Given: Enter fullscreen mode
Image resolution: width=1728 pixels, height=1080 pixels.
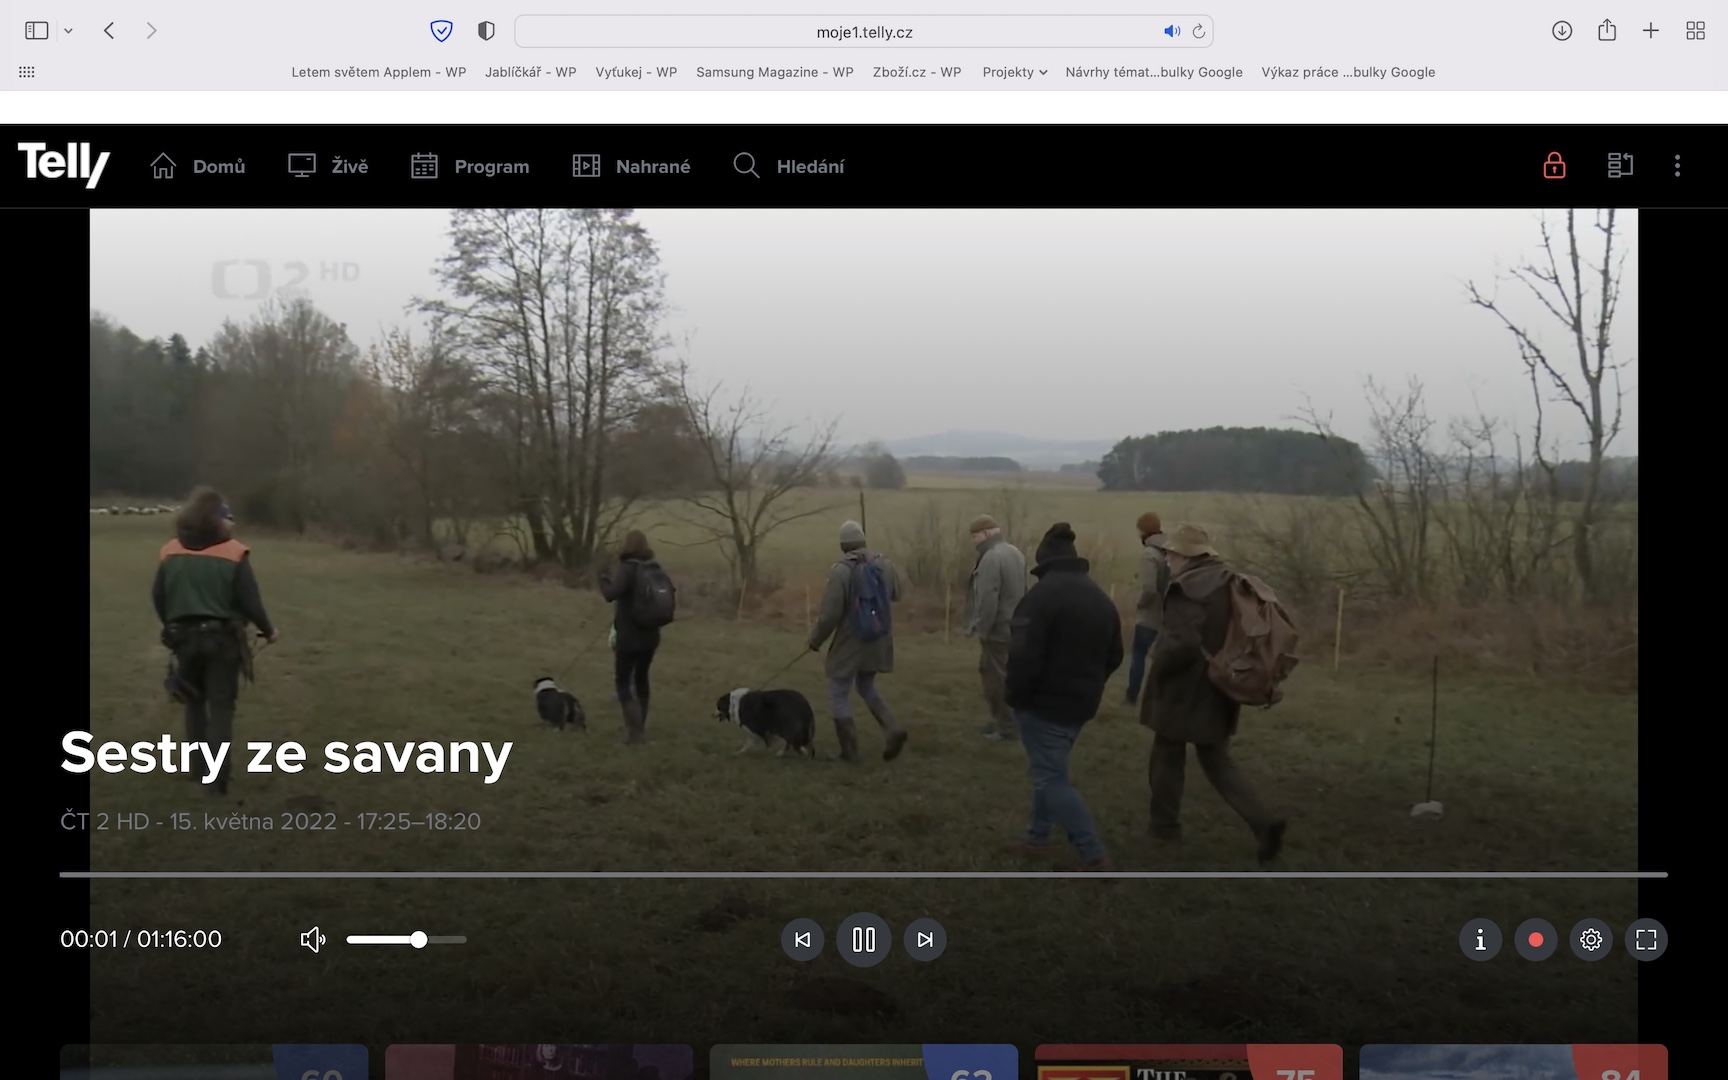Looking at the screenshot, I should [x=1646, y=939].
